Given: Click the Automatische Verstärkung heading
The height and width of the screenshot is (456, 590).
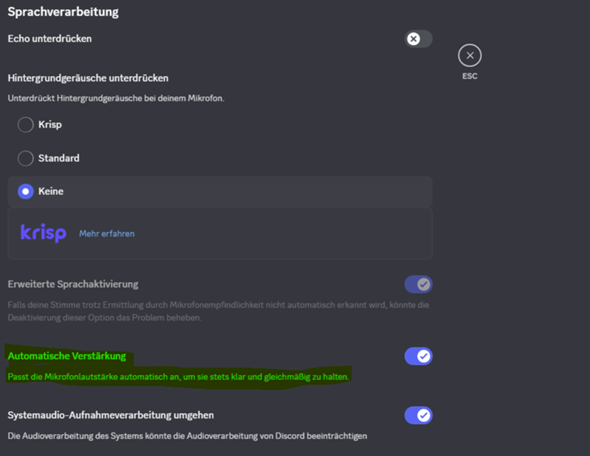Looking at the screenshot, I should (x=67, y=356).
